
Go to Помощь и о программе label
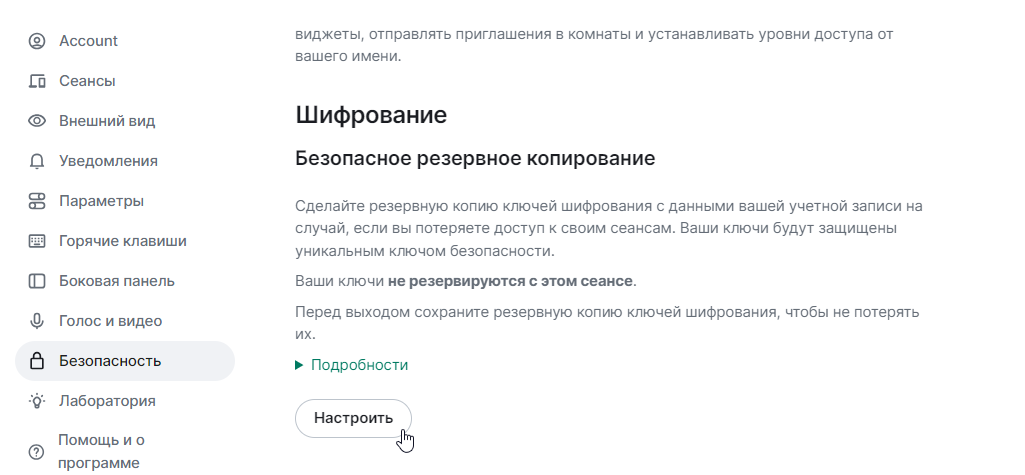click(x=101, y=451)
